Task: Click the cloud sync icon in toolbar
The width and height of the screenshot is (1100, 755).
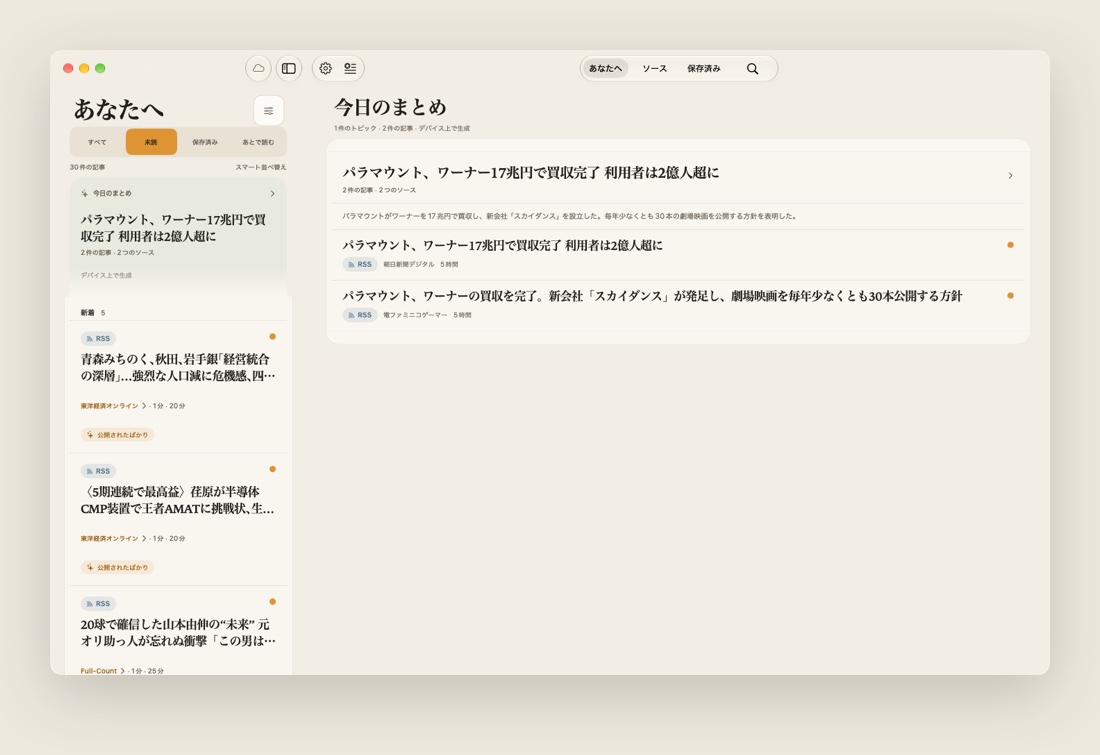Action: click(258, 68)
